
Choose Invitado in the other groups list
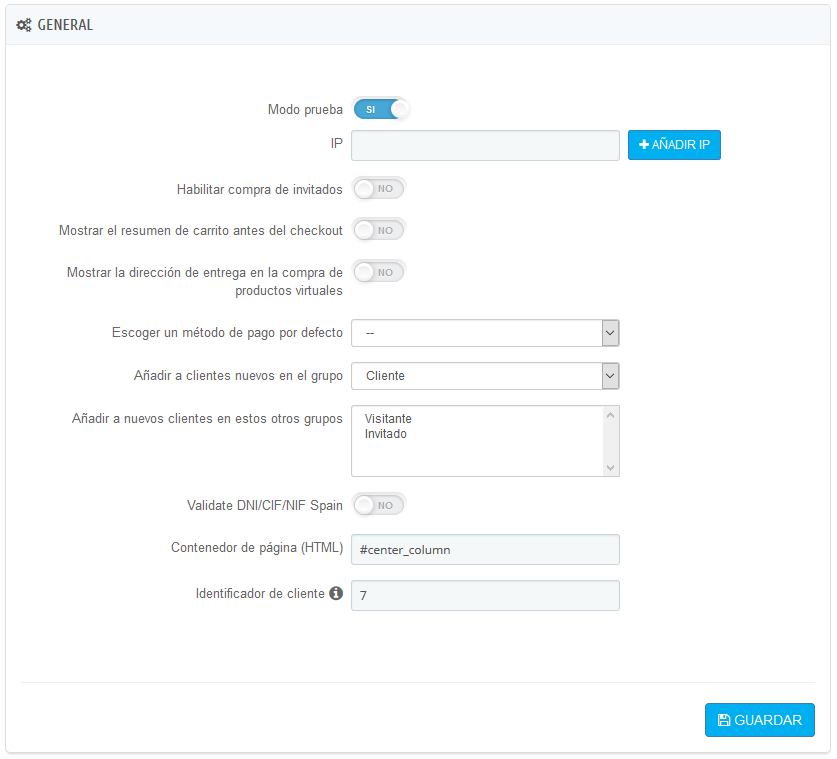[x=386, y=434]
